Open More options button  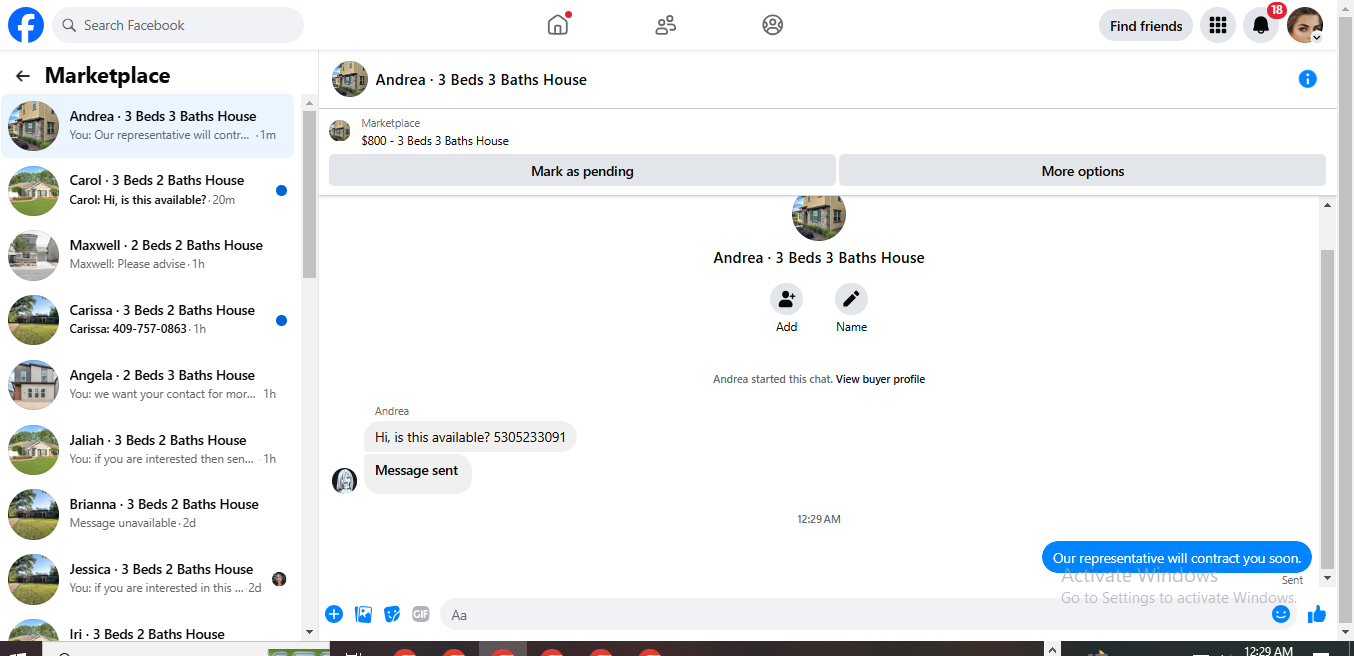coord(1082,171)
